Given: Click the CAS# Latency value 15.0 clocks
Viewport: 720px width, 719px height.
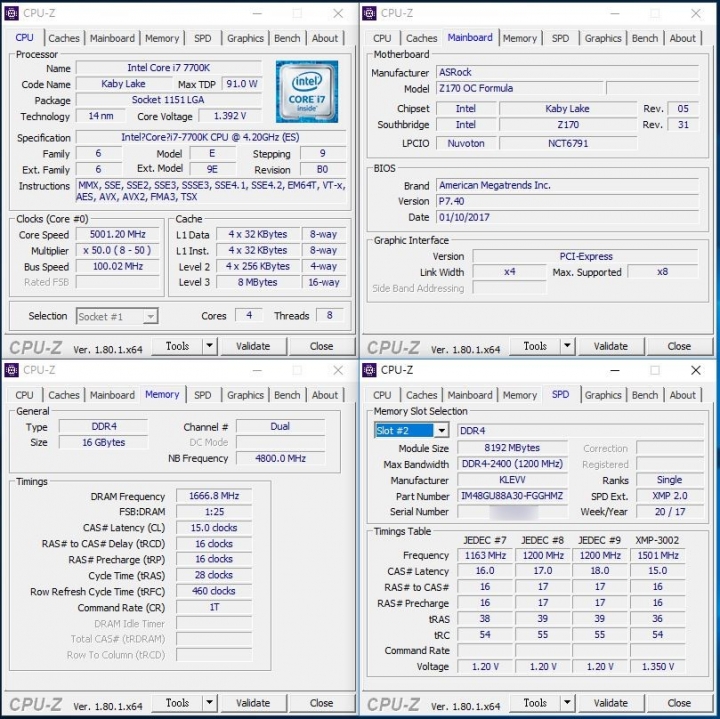Looking at the screenshot, I should coord(214,528).
